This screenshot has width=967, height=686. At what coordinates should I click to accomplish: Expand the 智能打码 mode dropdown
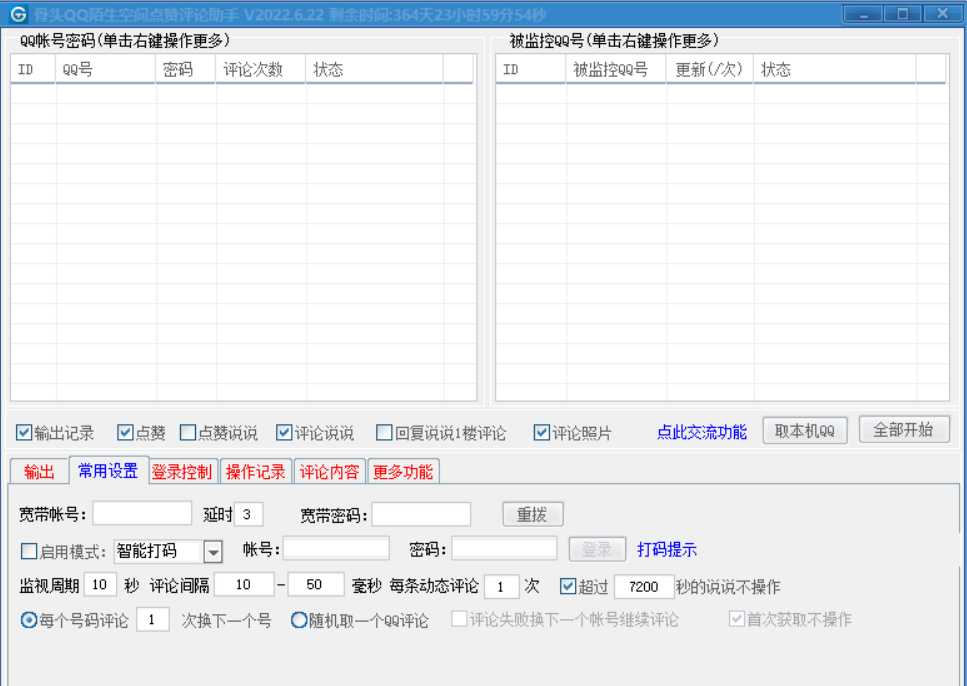click(x=213, y=551)
